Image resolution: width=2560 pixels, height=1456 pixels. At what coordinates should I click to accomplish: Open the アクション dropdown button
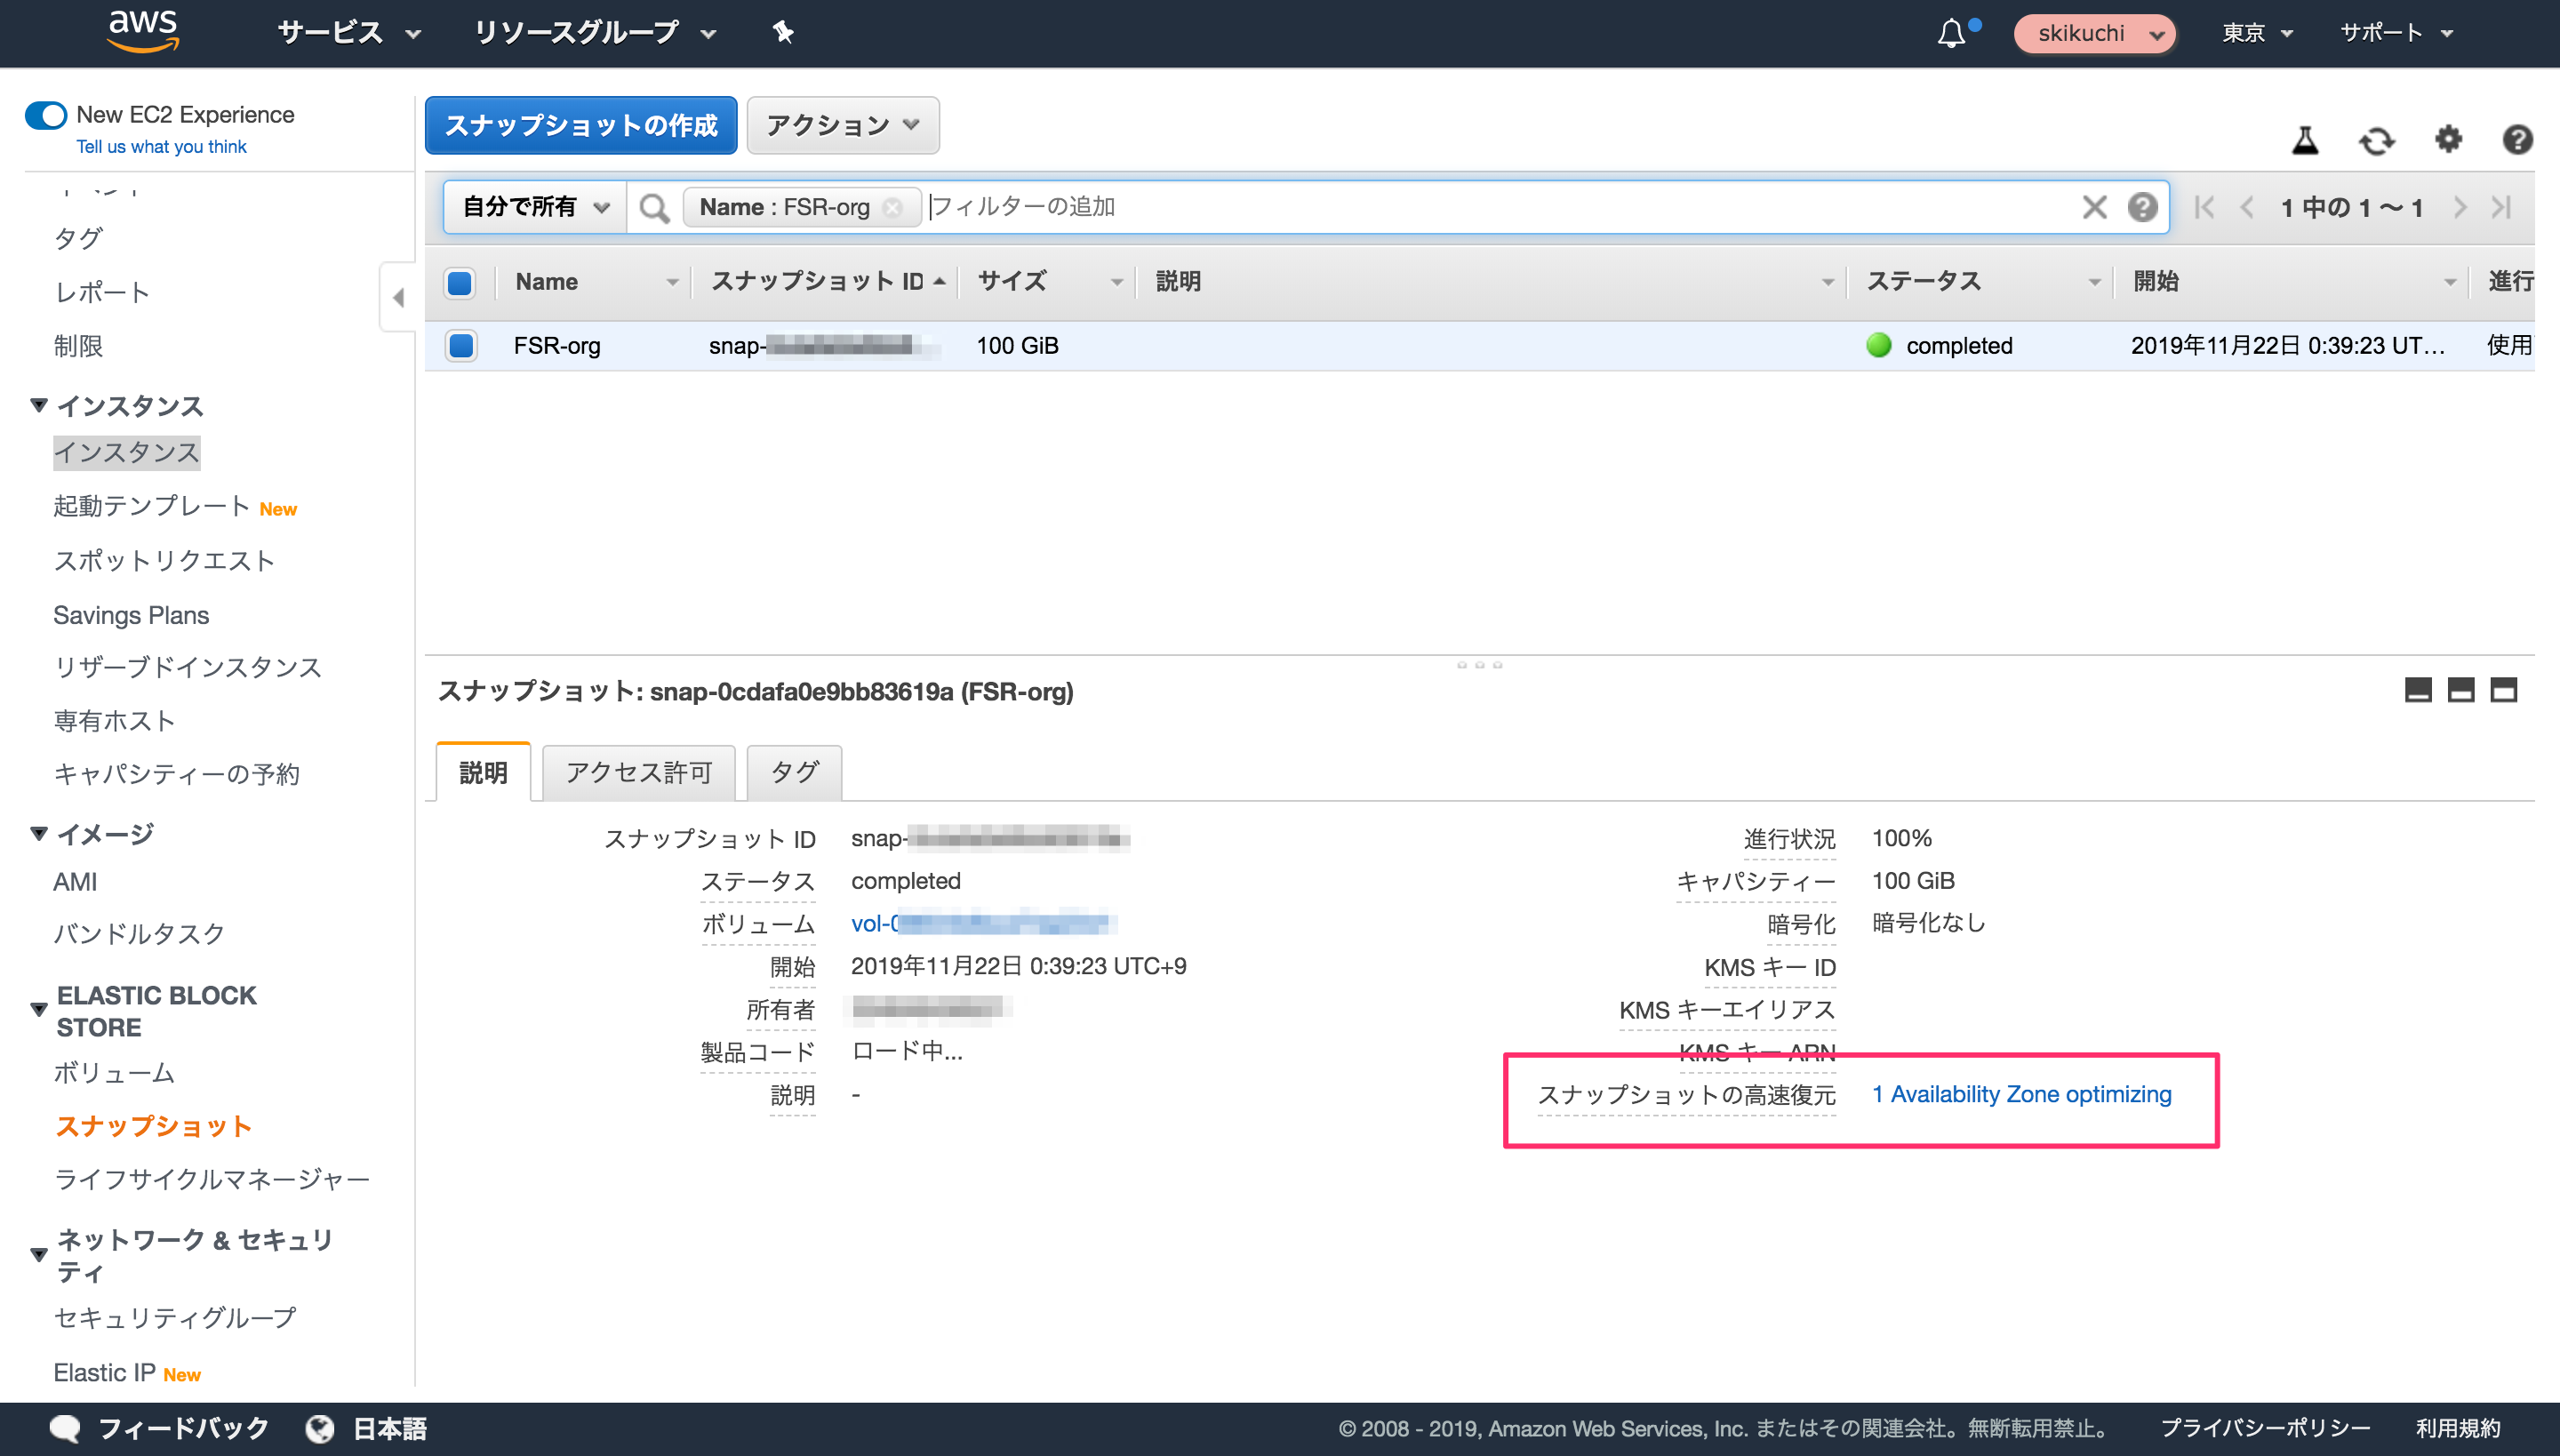(843, 125)
